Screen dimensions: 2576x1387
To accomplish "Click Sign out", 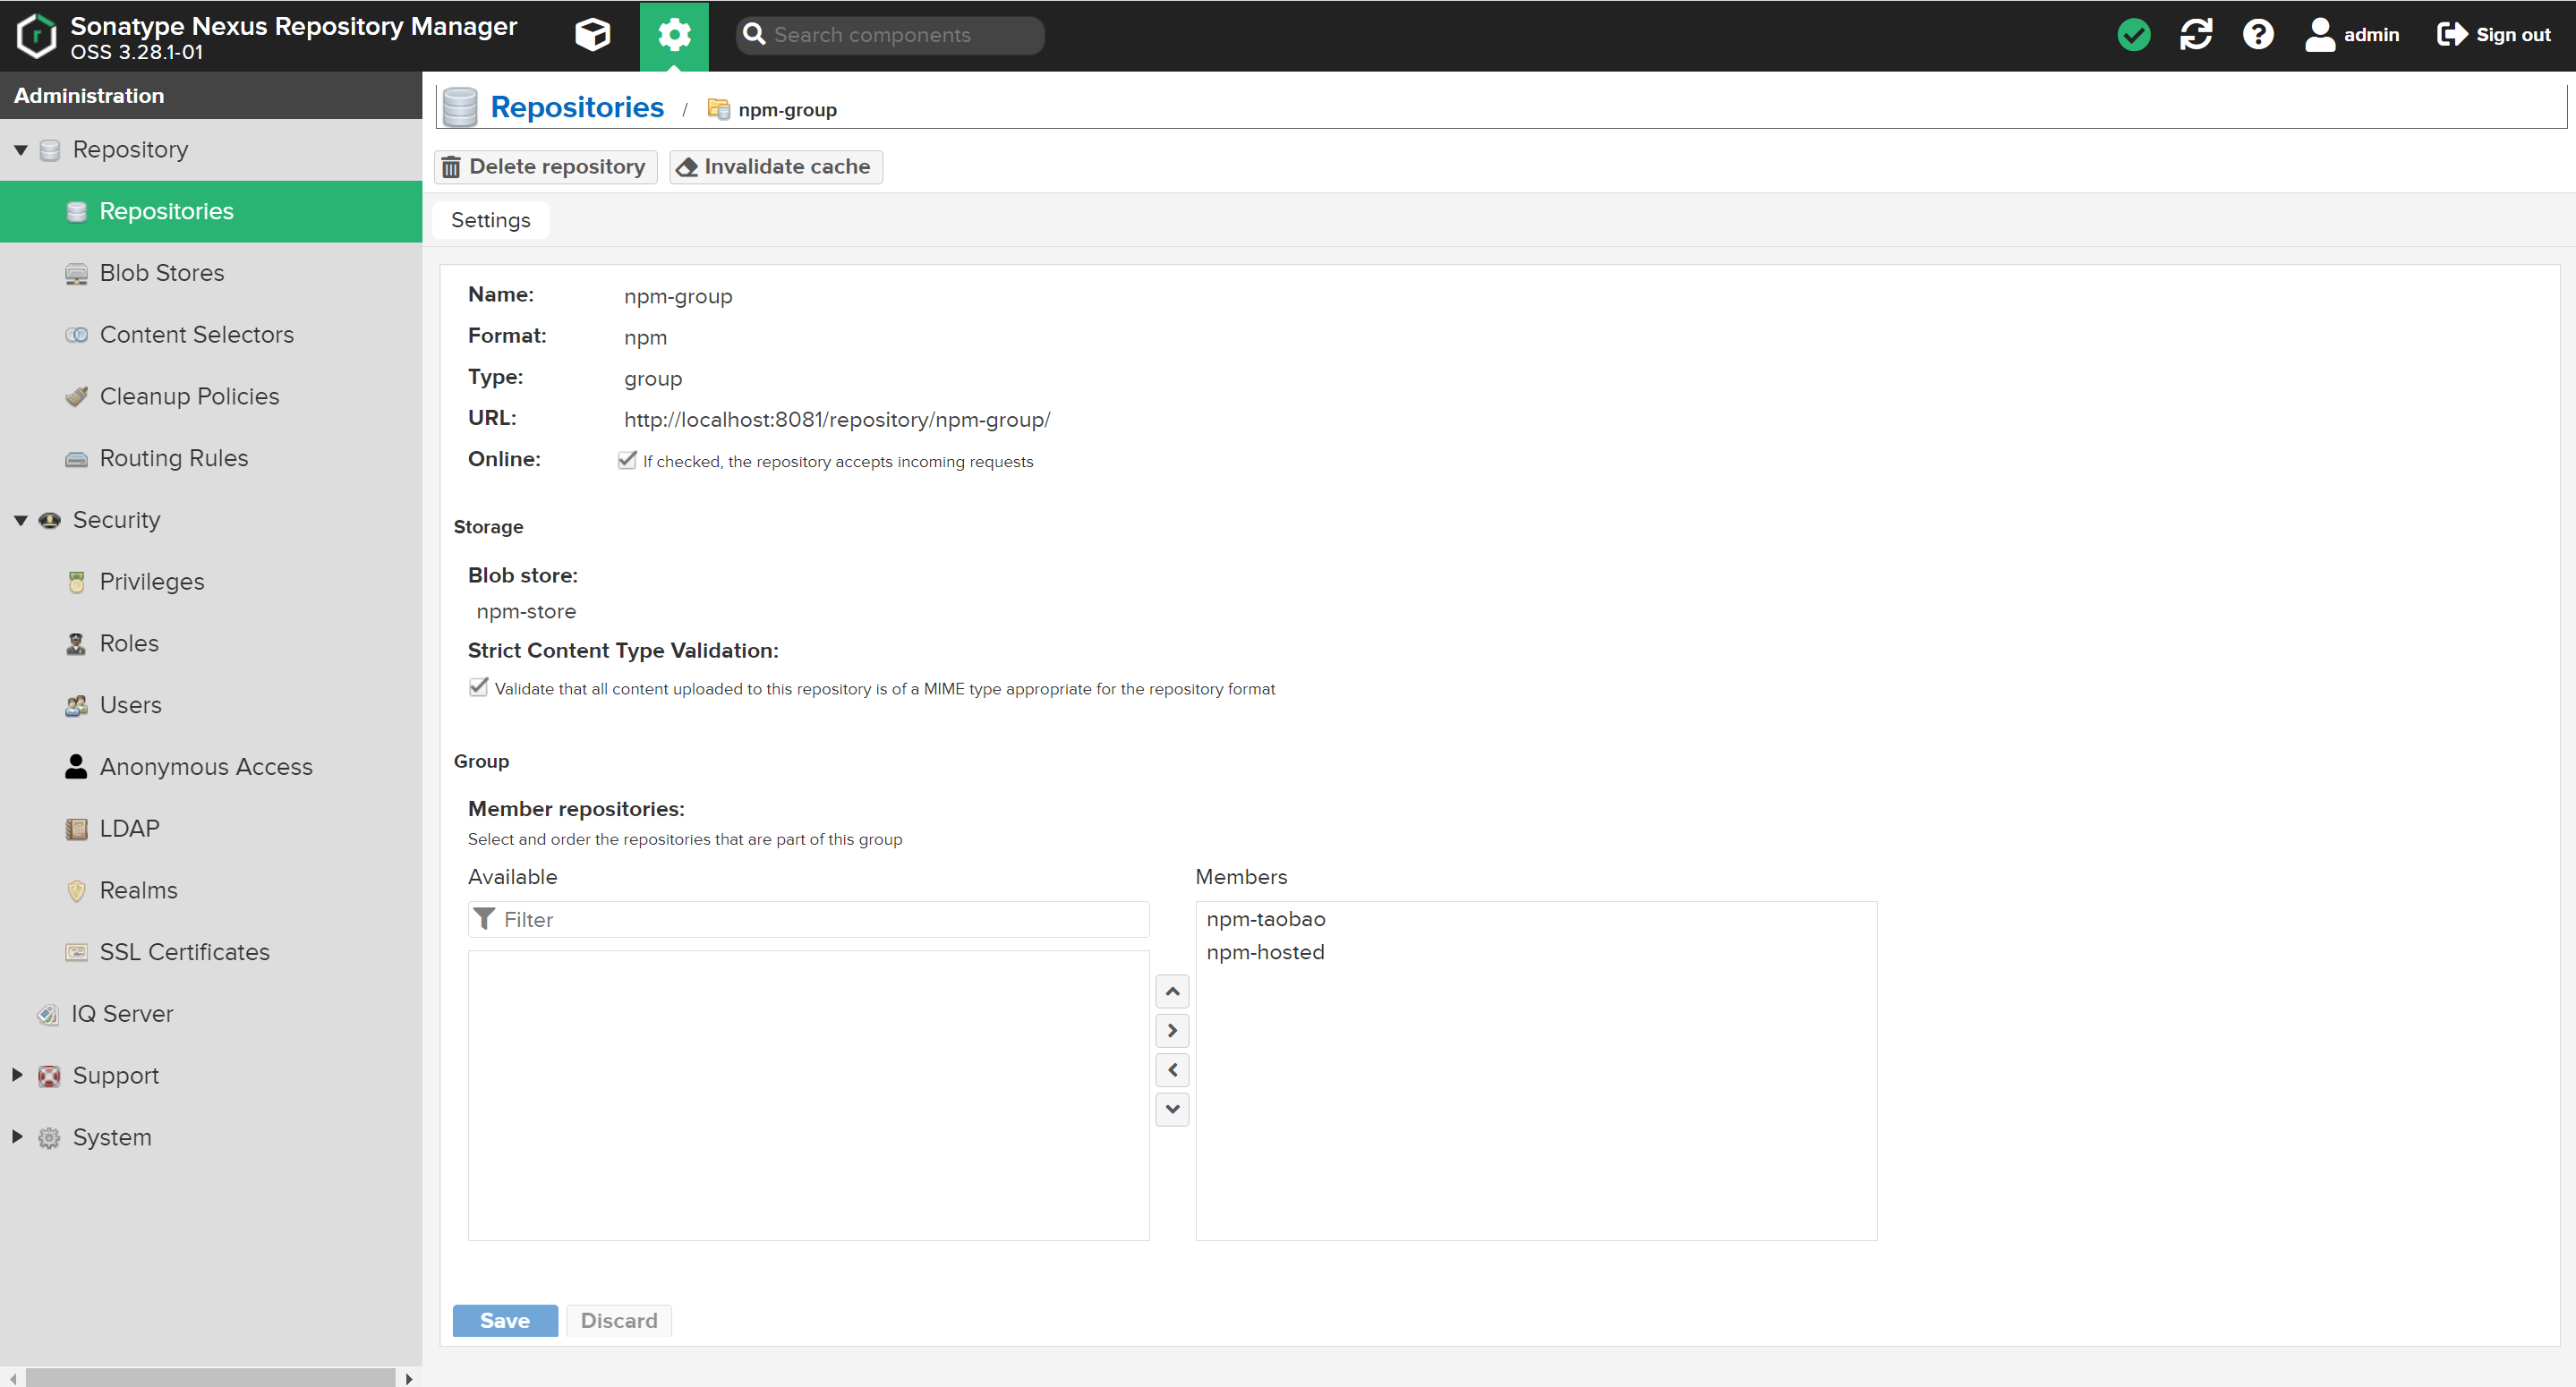I will (x=2494, y=35).
